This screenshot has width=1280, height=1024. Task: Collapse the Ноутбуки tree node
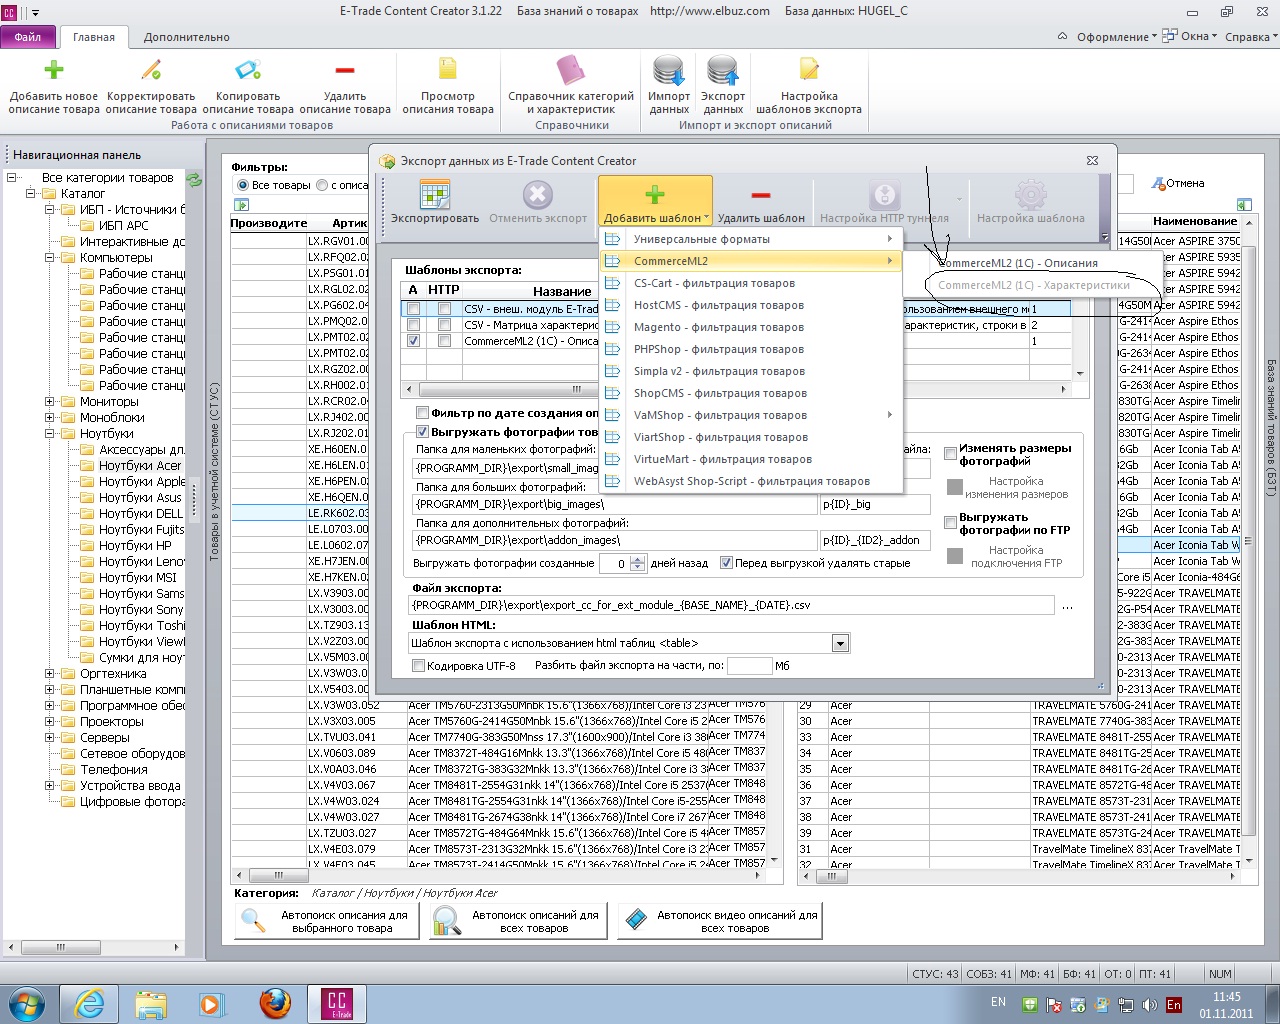tap(50, 434)
